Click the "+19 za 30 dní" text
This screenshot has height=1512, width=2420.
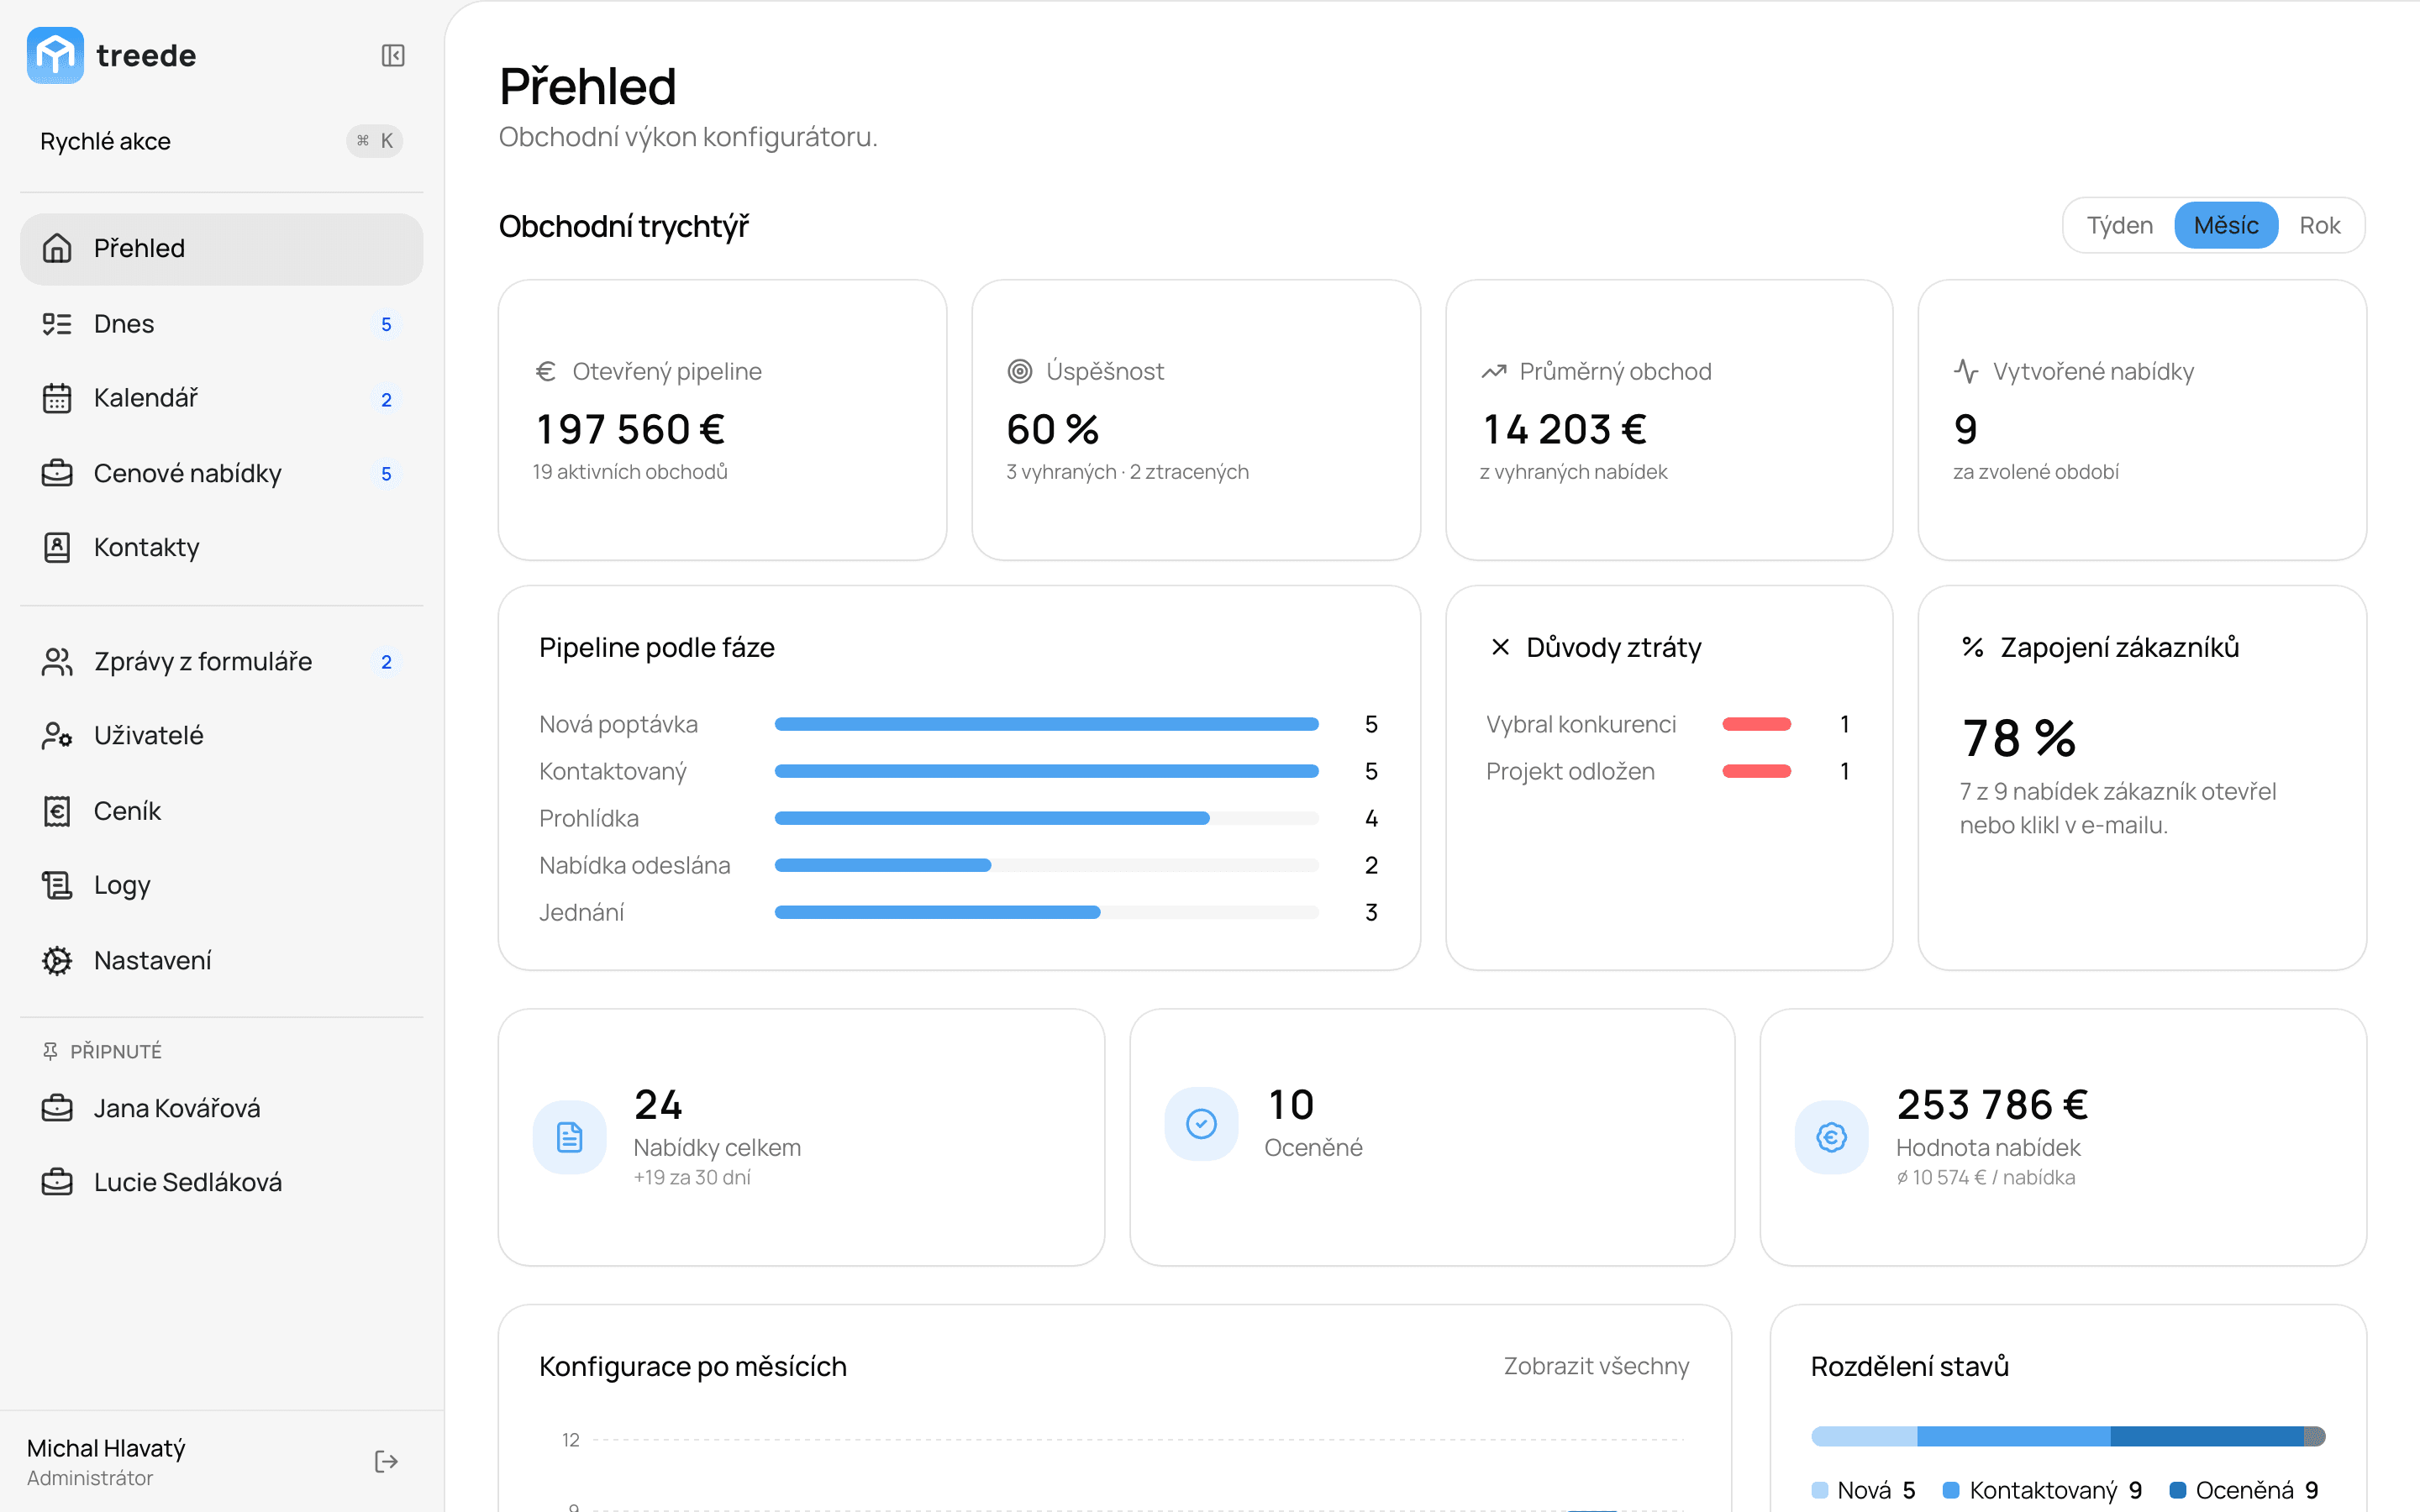692,1177
